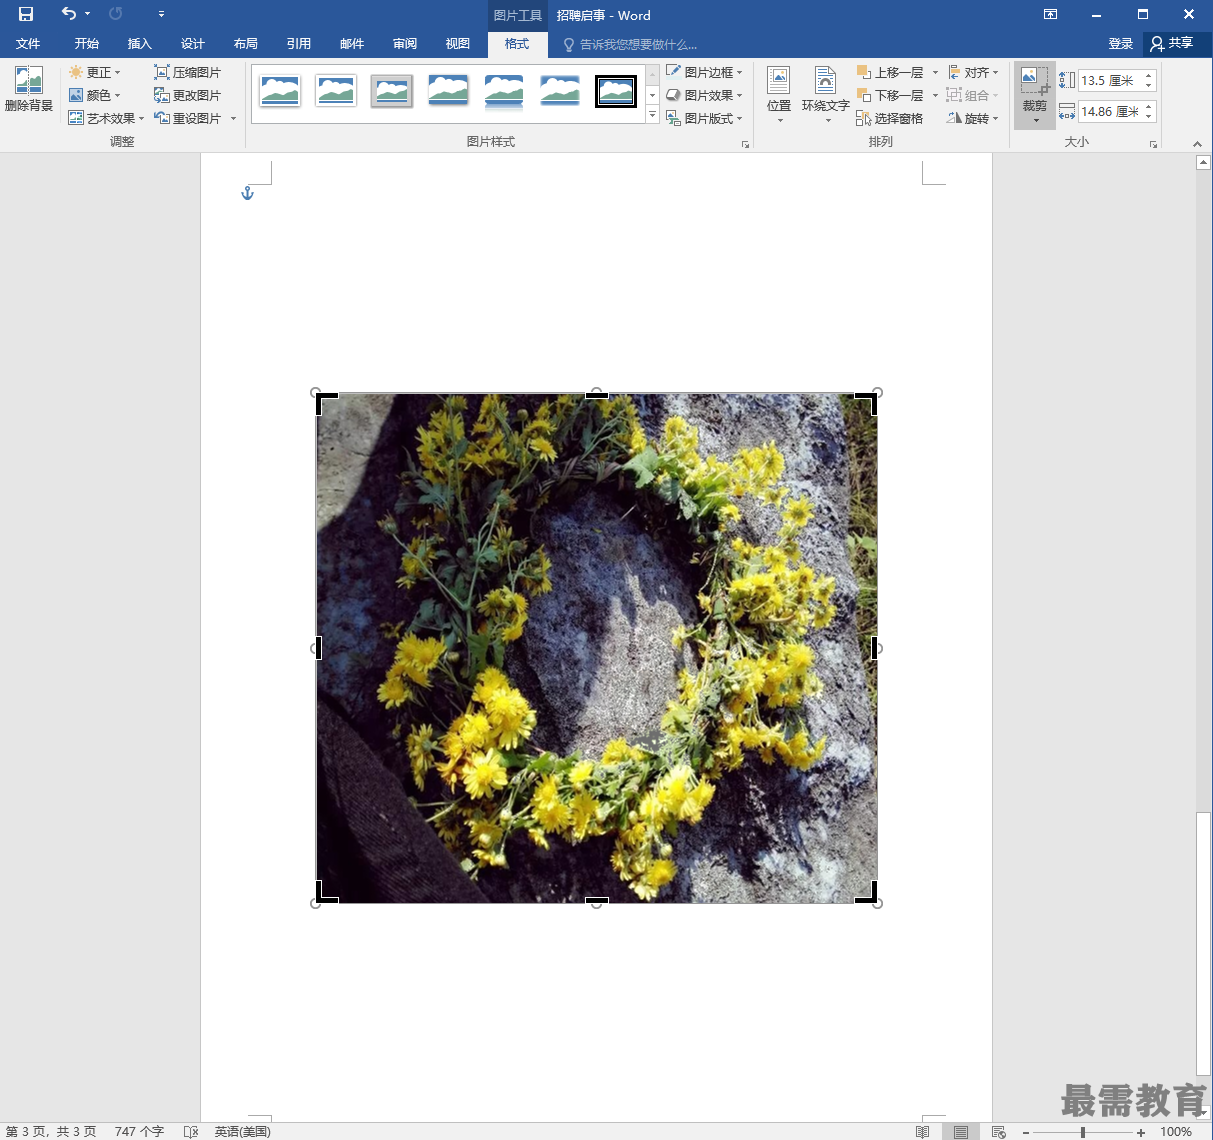Open the 更正 (Corrections) dropdown
1213x1140 pixels.
pos(95,72)
